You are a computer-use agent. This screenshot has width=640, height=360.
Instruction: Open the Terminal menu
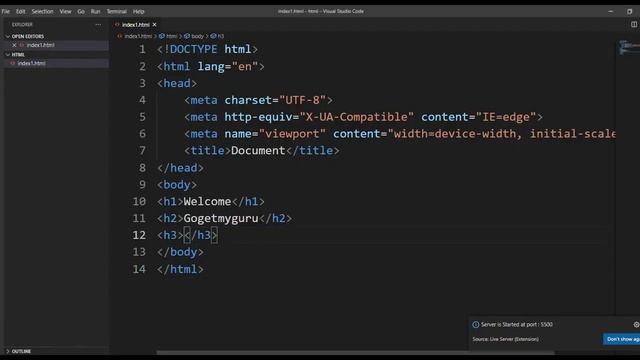pyautogui.click(x=117, y=11)
